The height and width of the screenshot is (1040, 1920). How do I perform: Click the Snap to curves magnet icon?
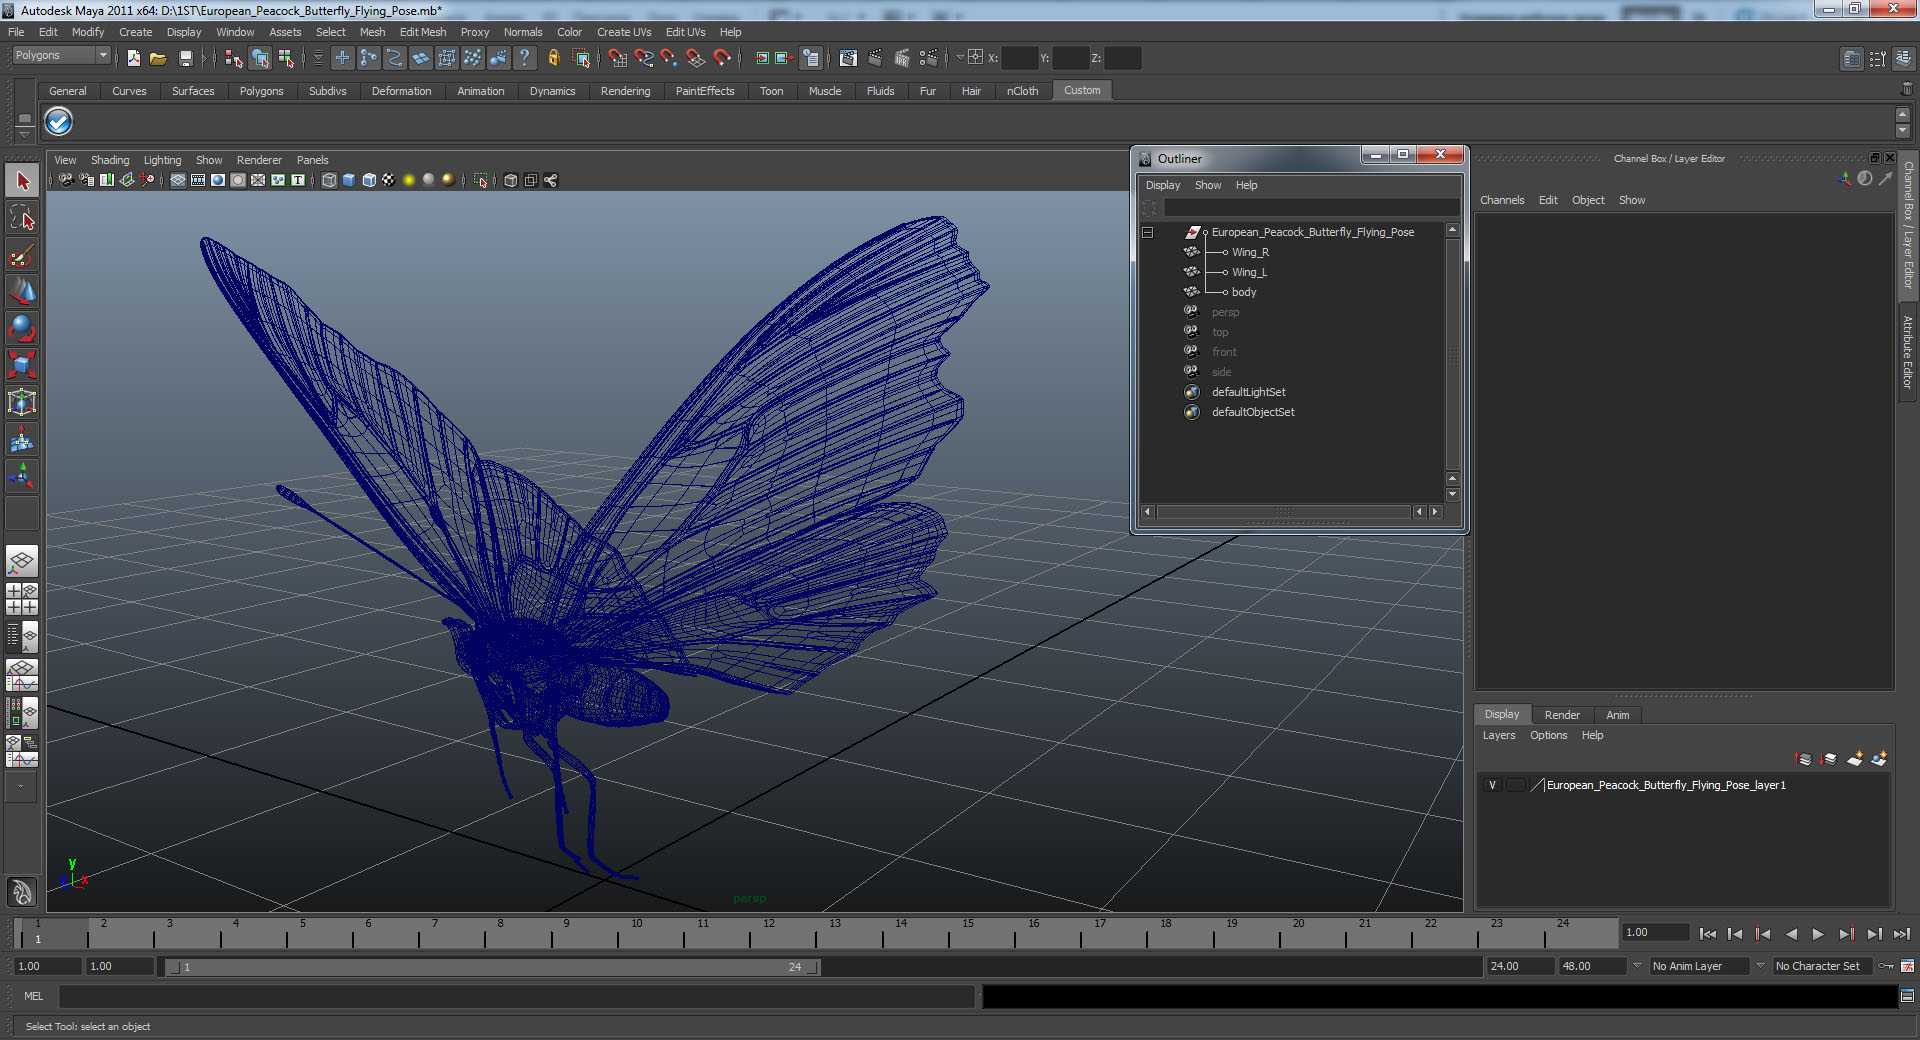[x=644, y=58]
